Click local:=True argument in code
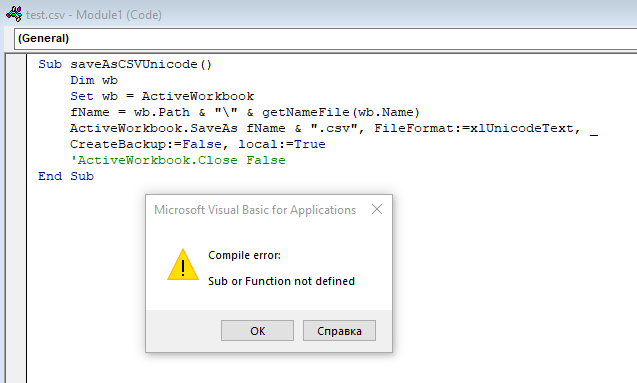The height and width of the screenshot is (383, 637). (x=282, y=144)
